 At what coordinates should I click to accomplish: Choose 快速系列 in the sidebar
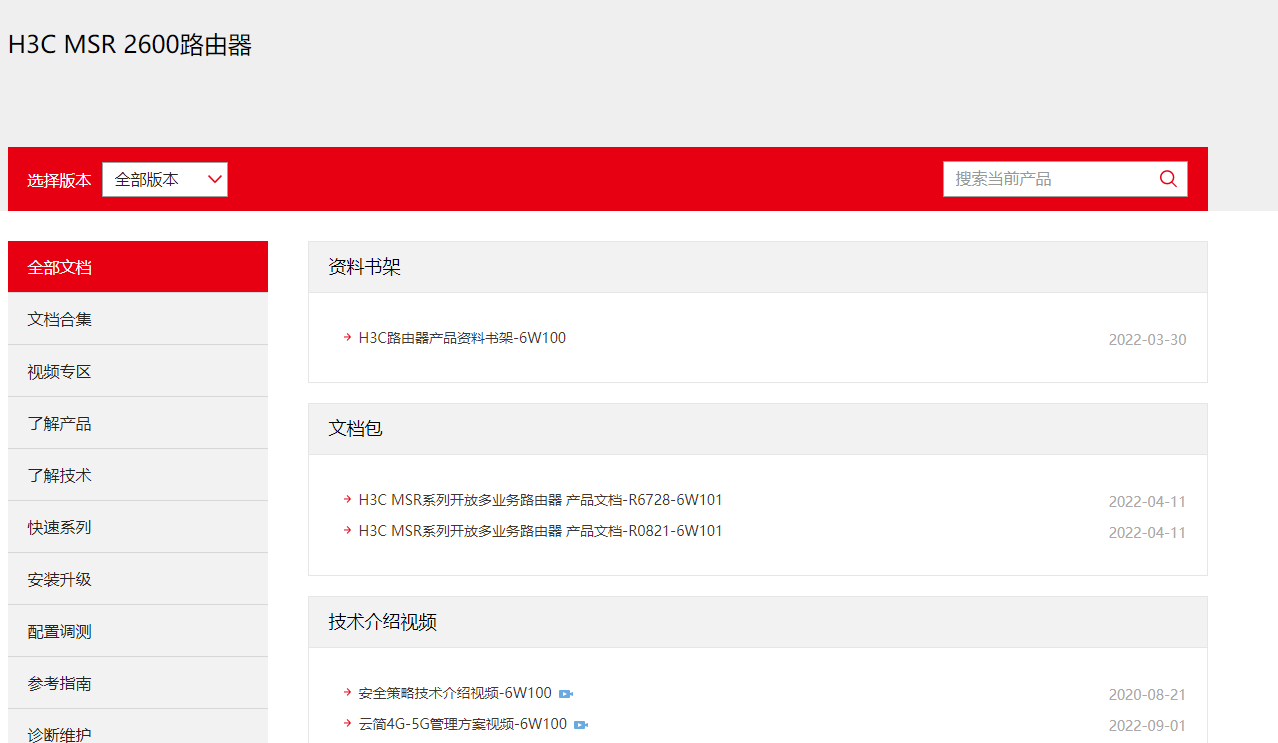(x=138, y=527)
